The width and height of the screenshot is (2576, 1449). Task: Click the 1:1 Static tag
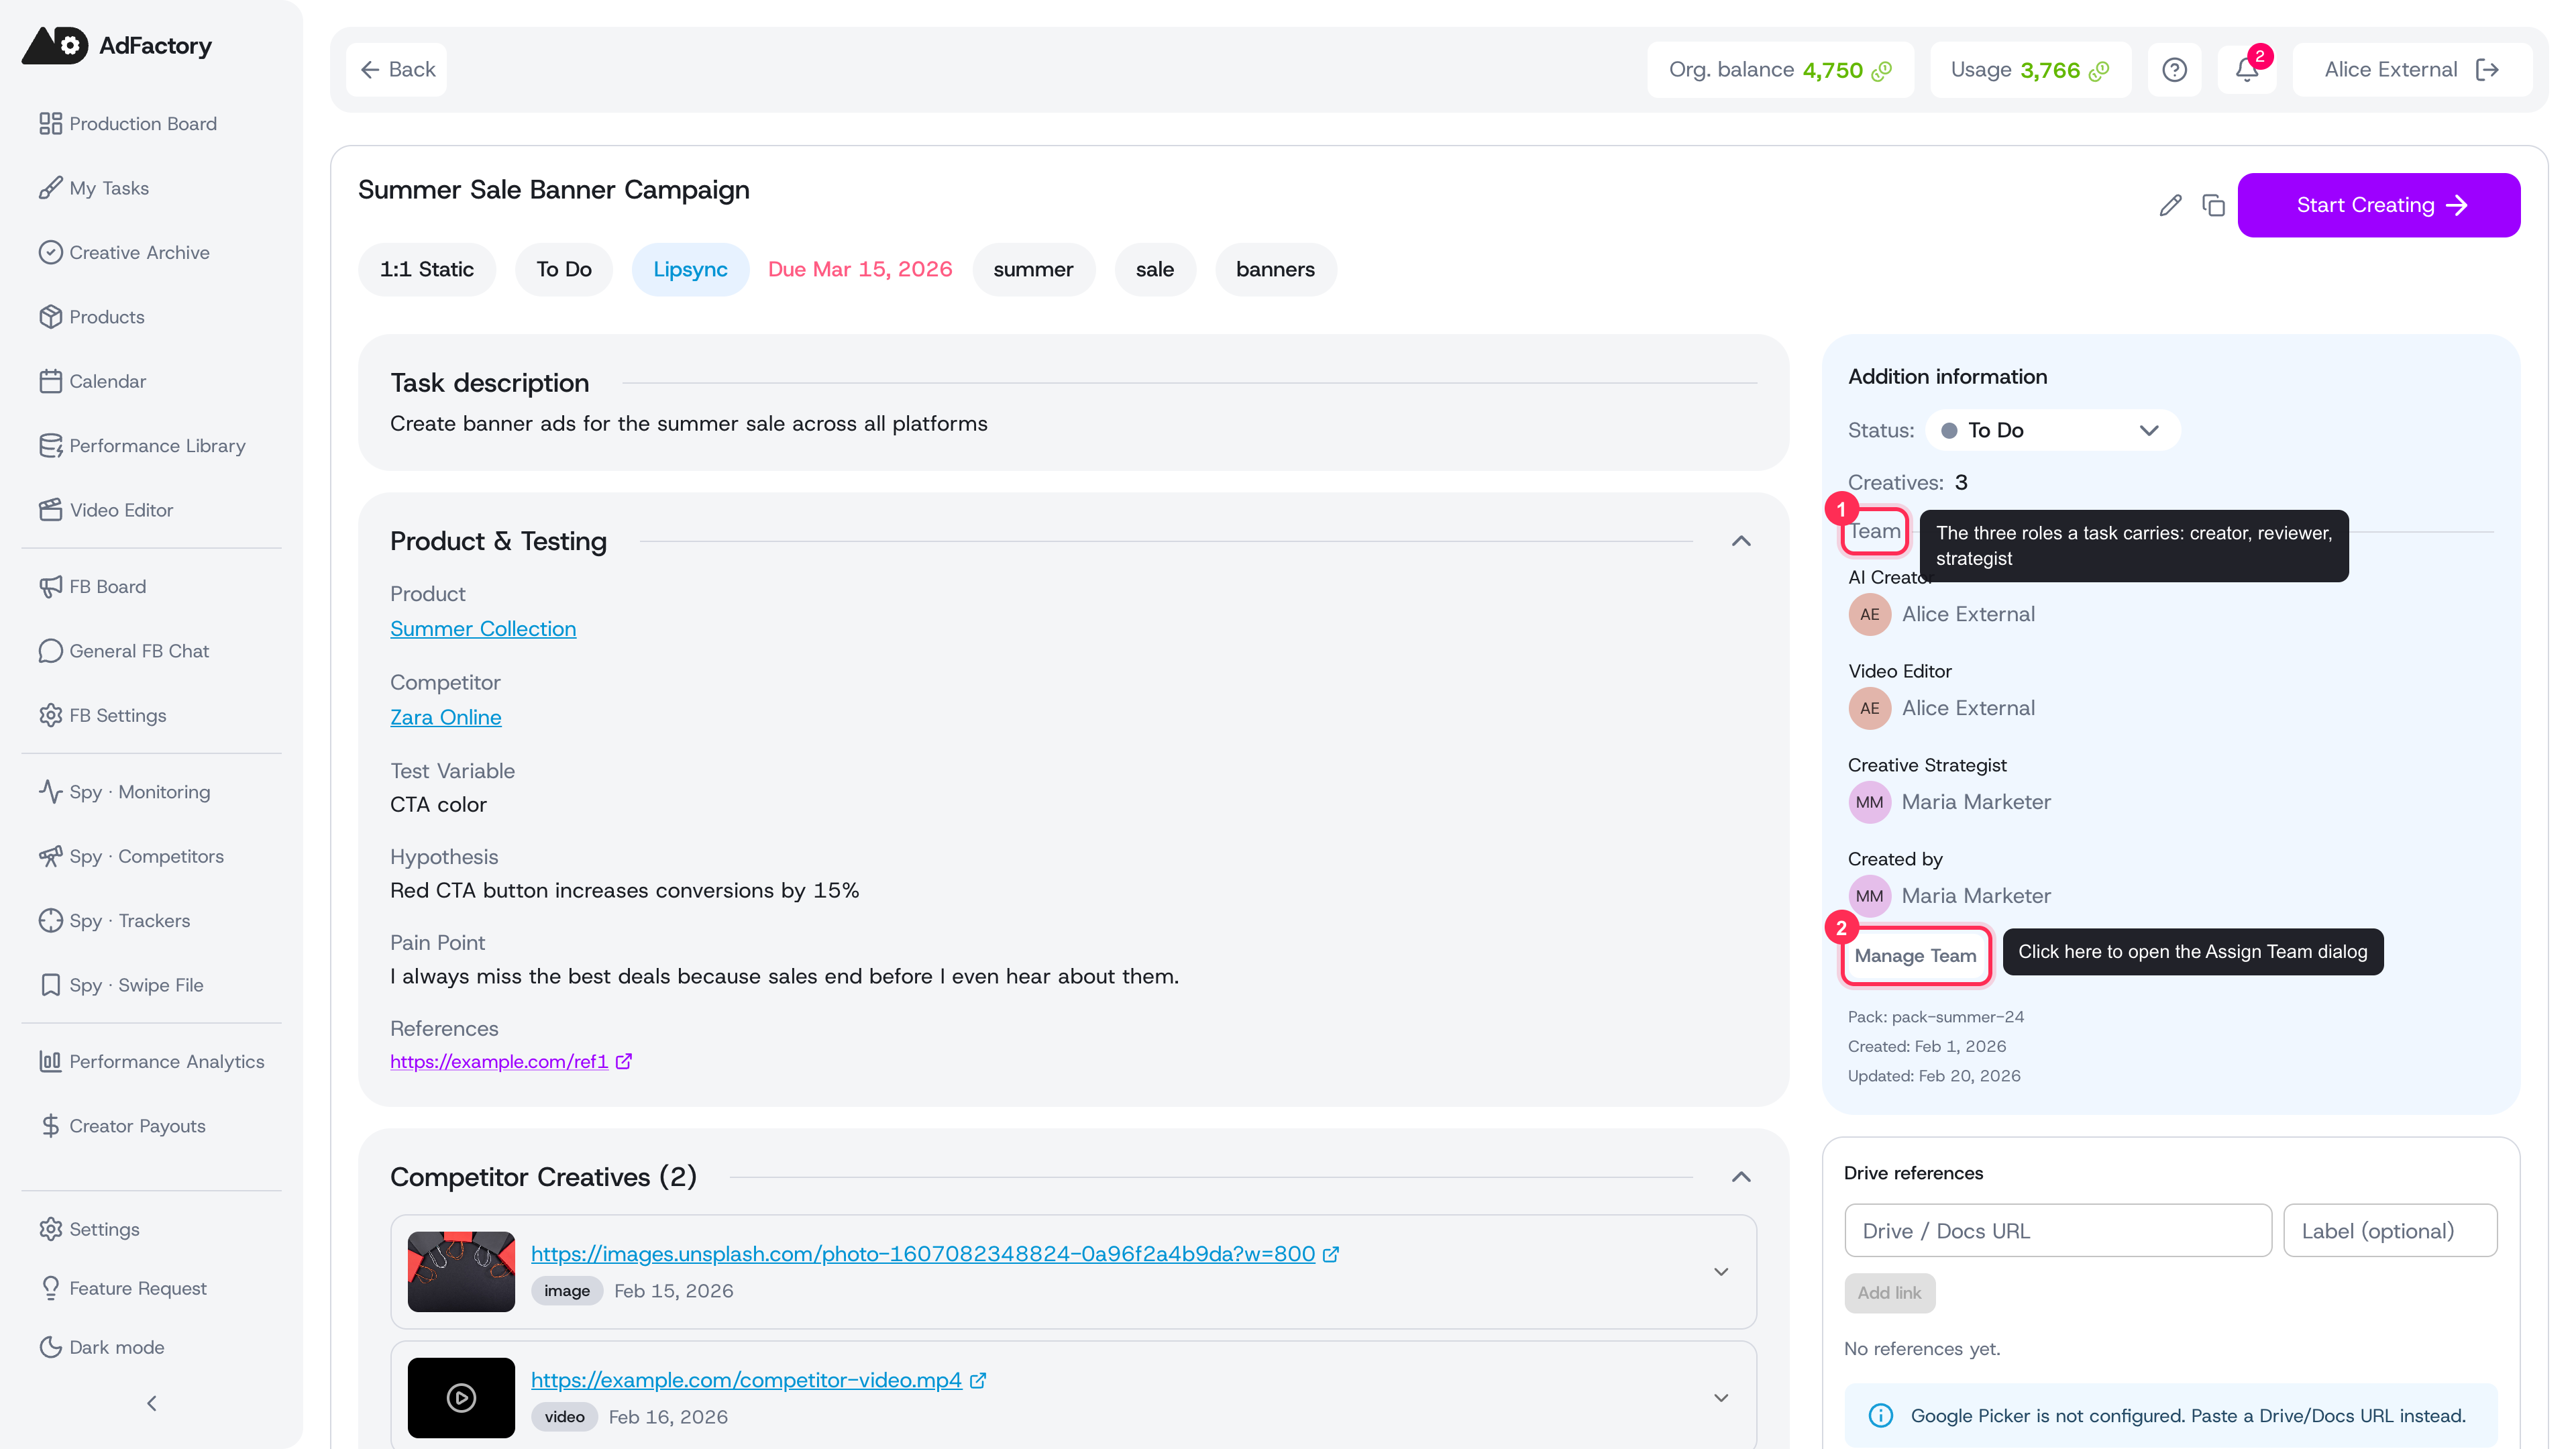(x=427, y=269)
